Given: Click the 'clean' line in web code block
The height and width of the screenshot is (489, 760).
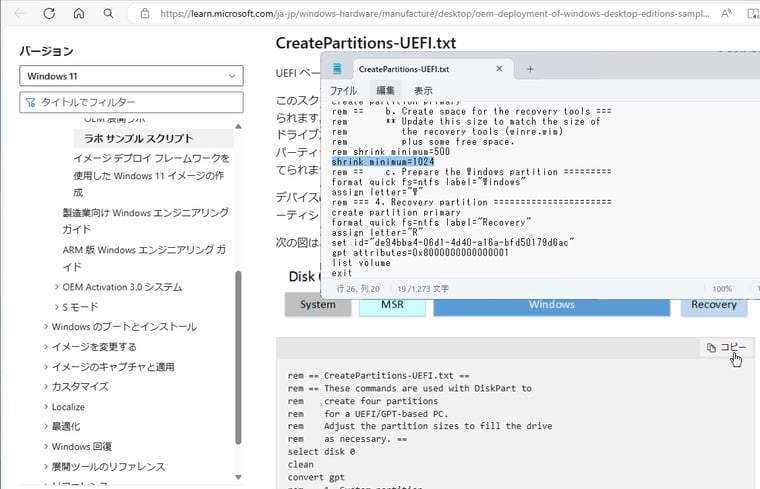Looking at the screenshot, I should click(x=301, y=464).
